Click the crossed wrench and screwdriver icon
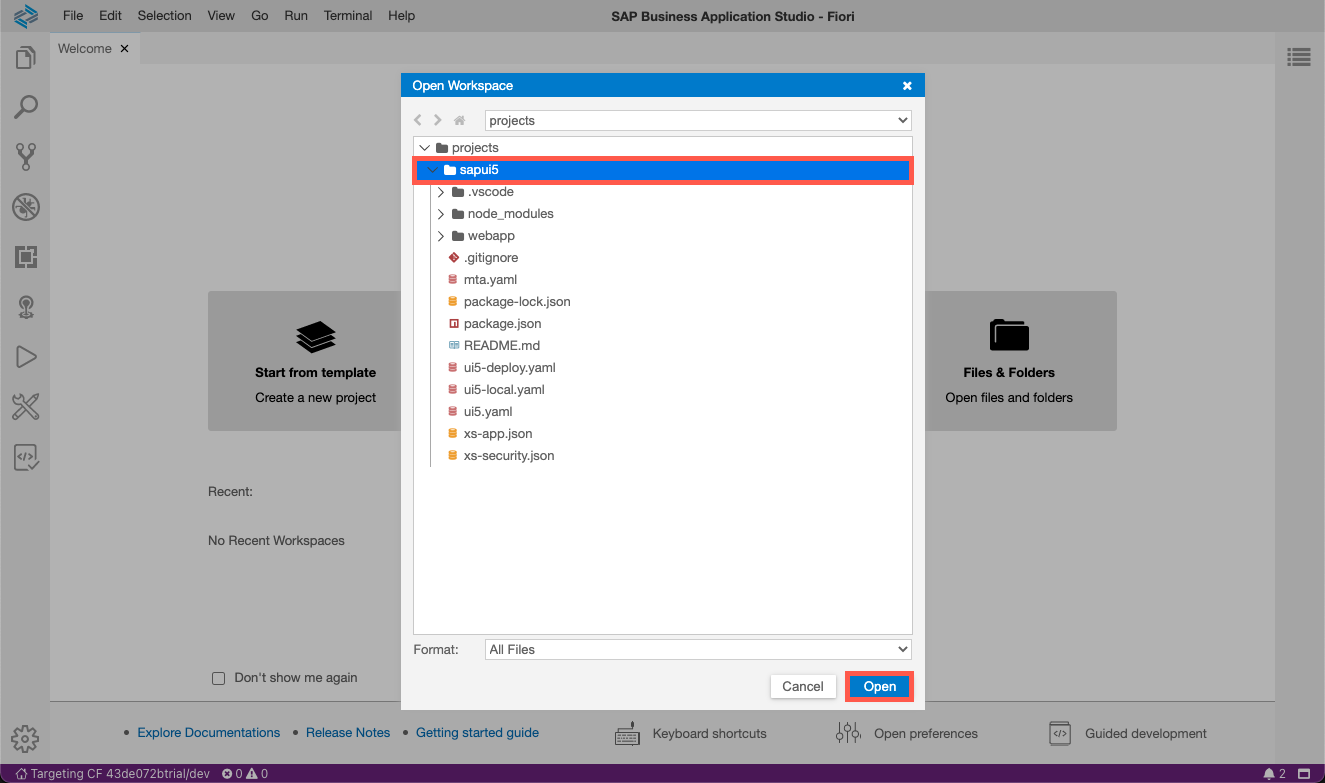1325x783 pixels. click(x=25, y=407)
